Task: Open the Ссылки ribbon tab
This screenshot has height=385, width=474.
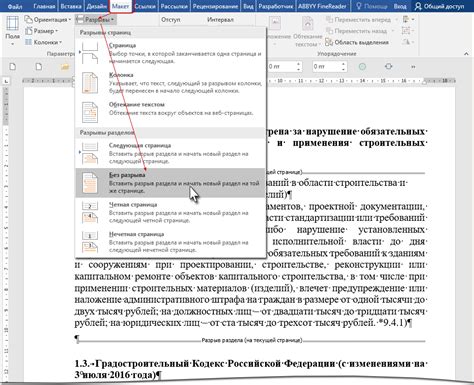Action: [x=145, y=6]
